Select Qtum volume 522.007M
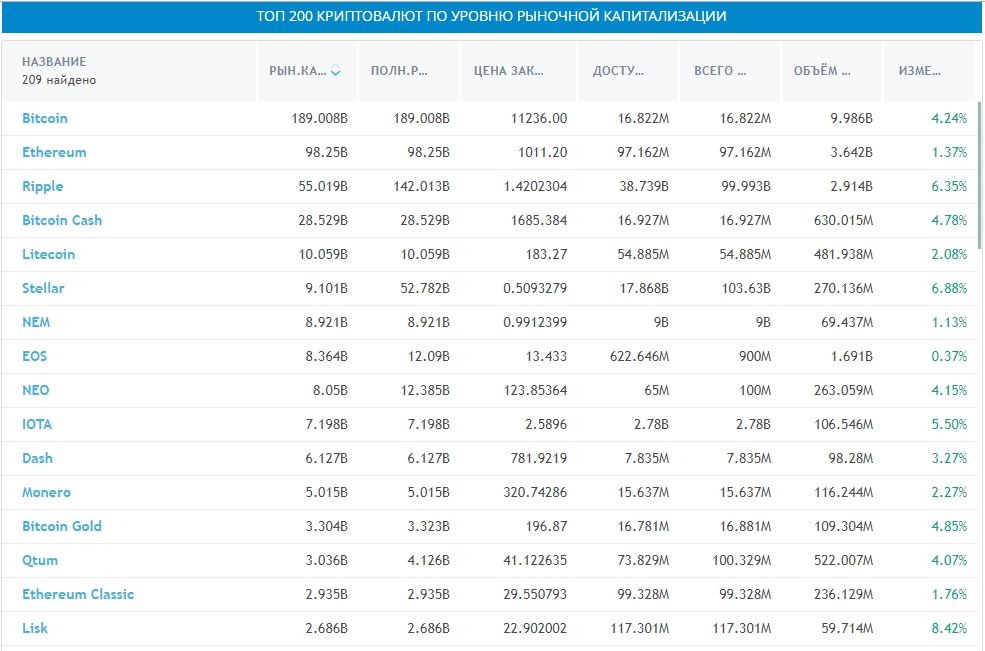The width and height of the screenshot is (985, 651). pos(843,560)
